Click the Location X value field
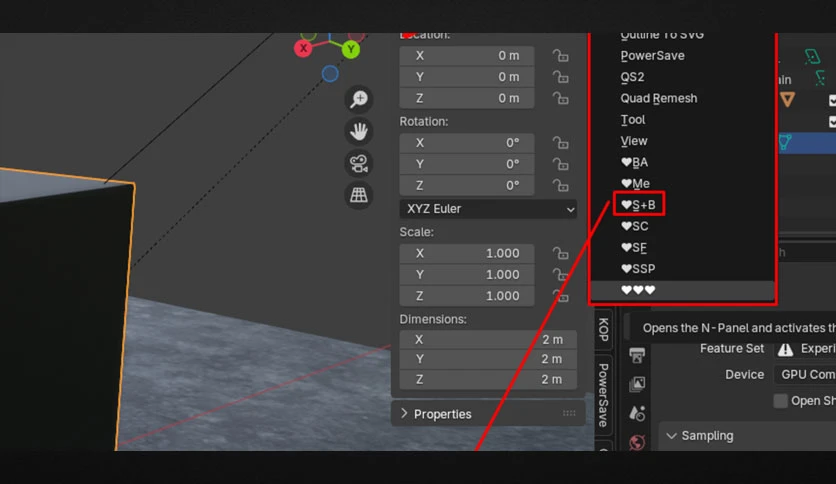836x484 pixels. tap(467, 55)
